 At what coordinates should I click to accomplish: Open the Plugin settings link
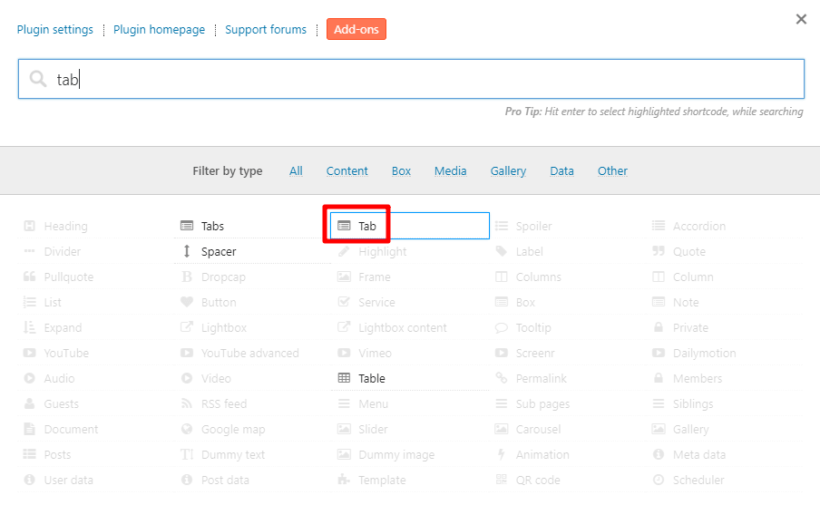pyautogui.click(x=55, y=30)
